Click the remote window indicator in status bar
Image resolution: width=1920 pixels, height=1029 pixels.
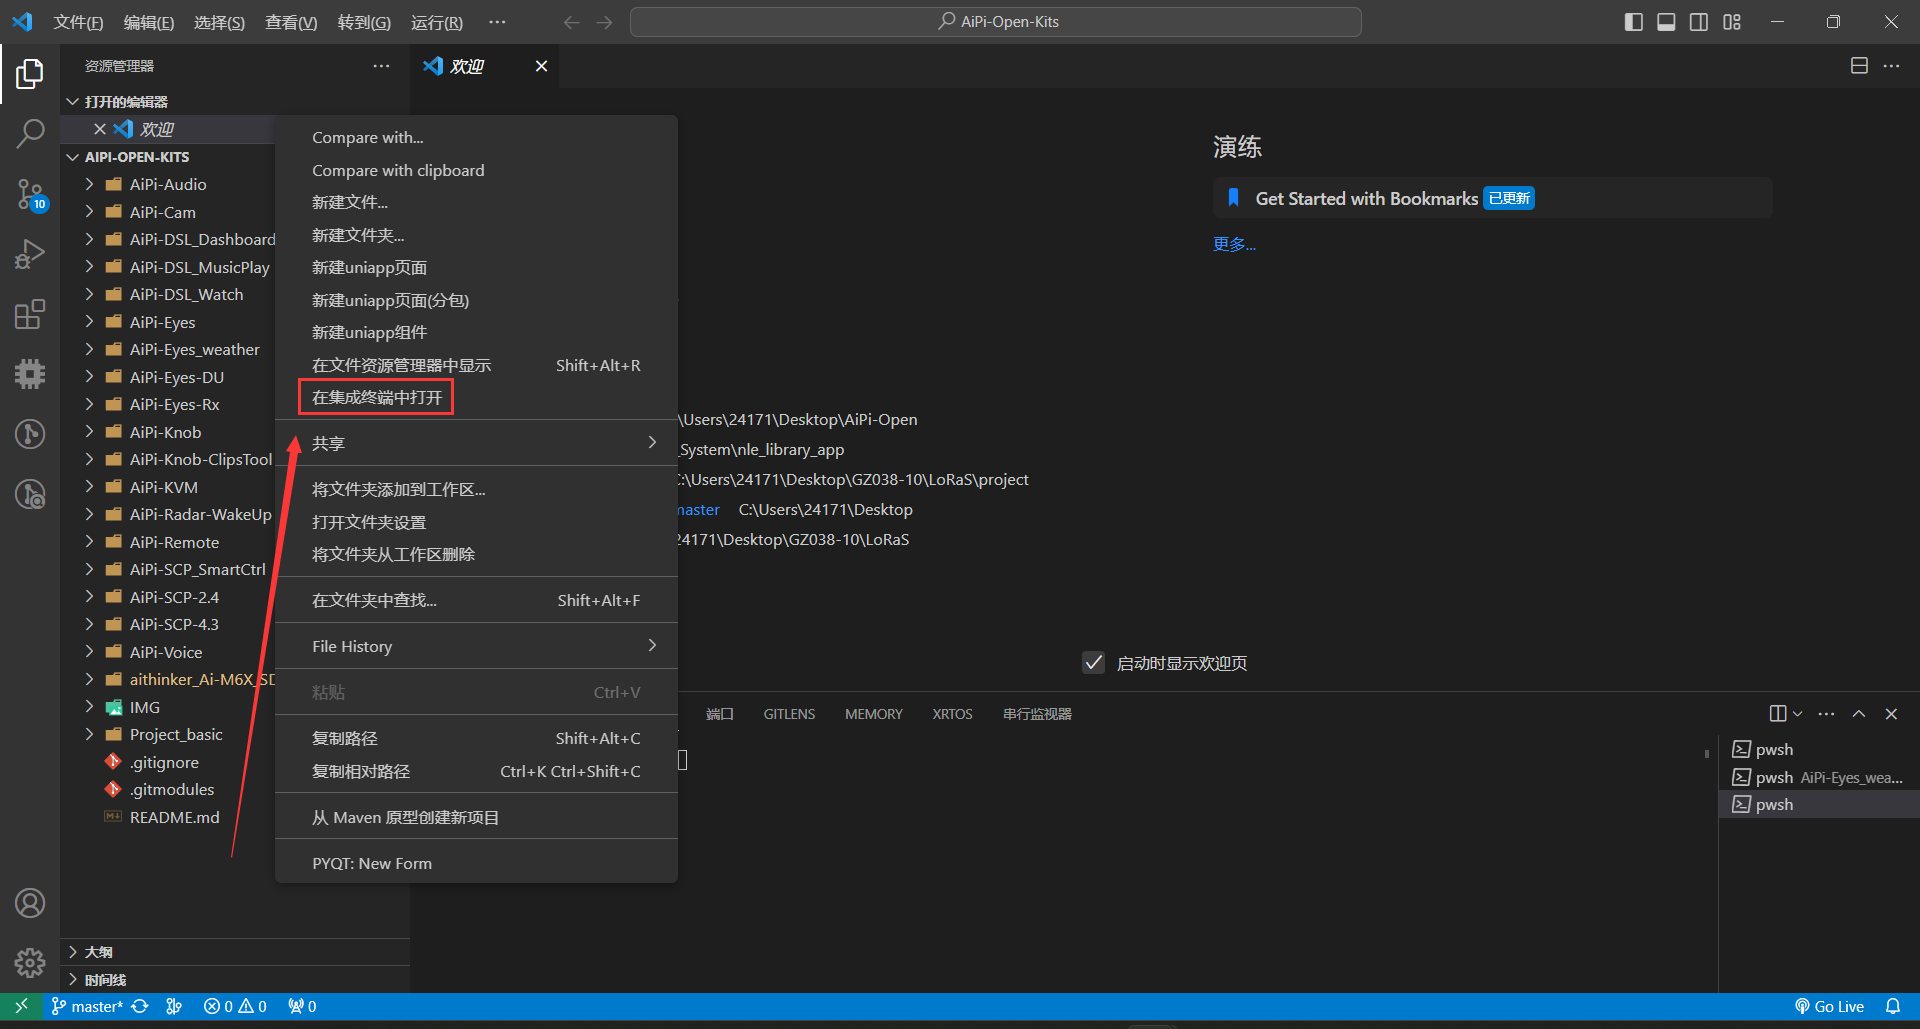(x=21, y=1006)
